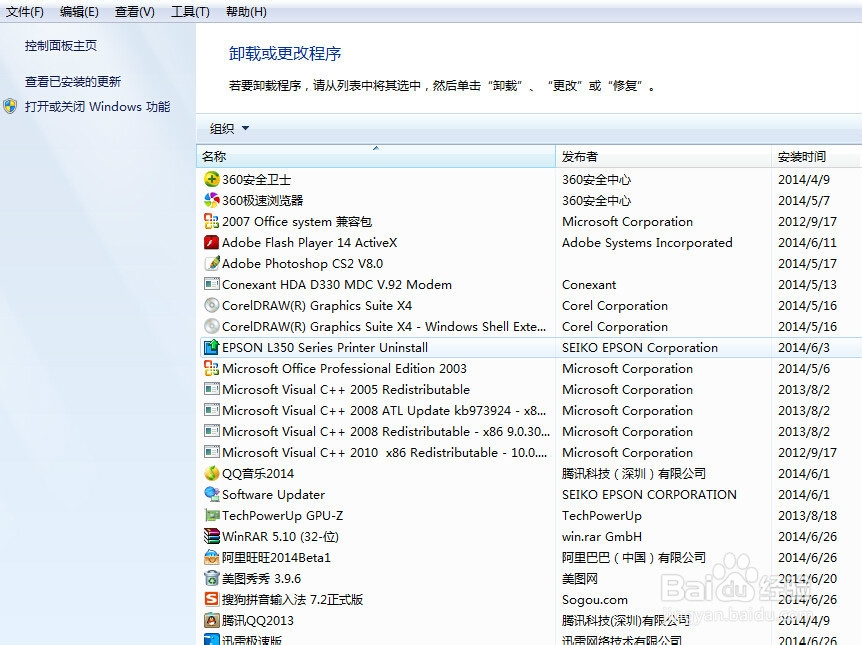Screen dimensions: 862x645
Task: Click the Visual C++ 2008 ATL Update icon
Action: (212, 410)
